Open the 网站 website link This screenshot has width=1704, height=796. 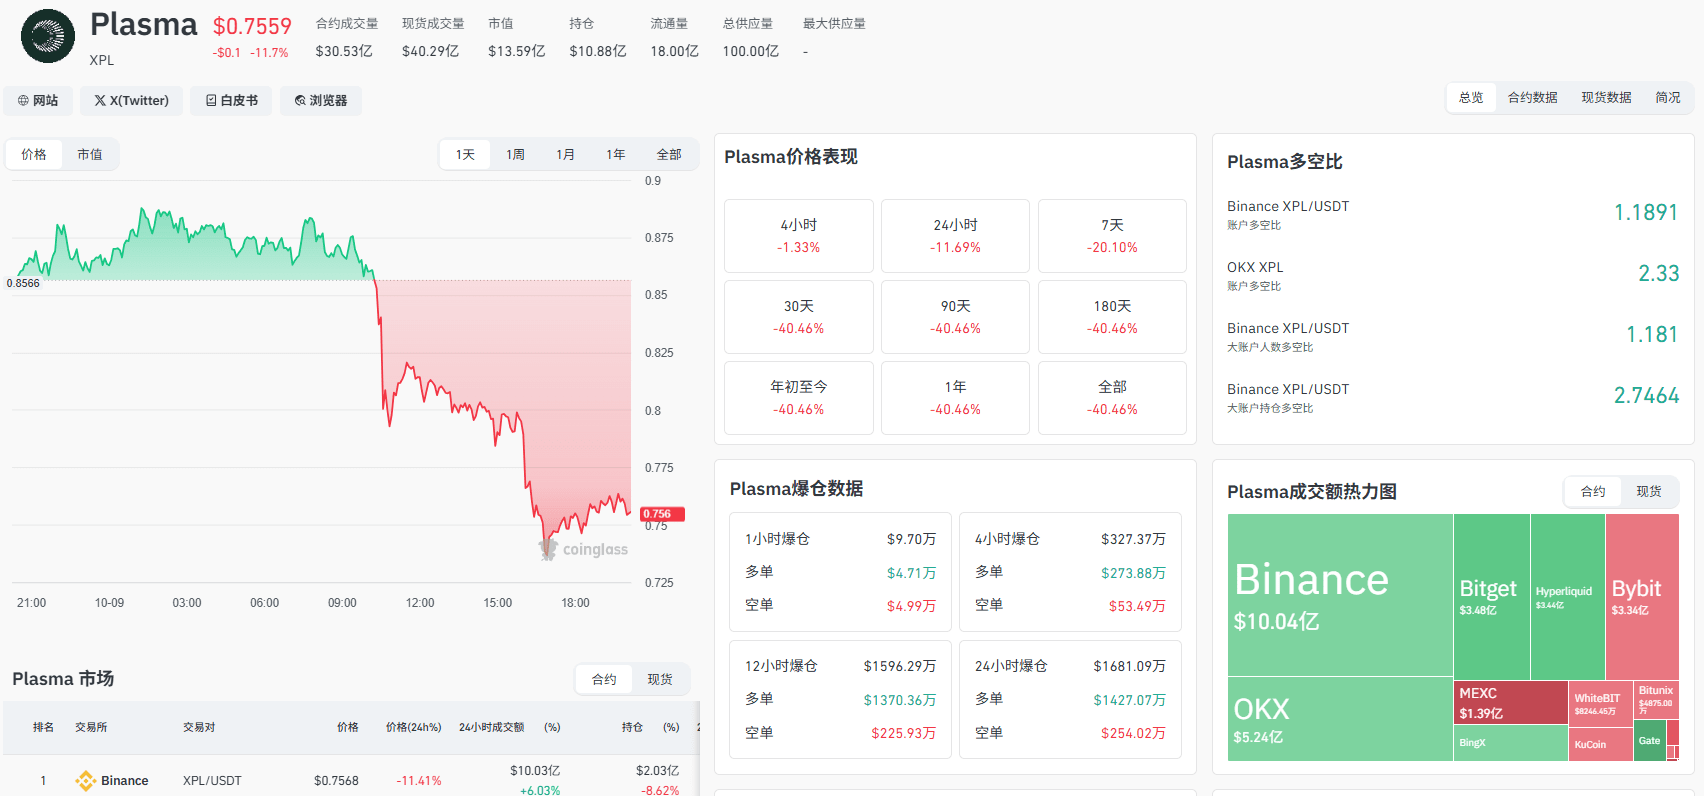pos(38,101)
